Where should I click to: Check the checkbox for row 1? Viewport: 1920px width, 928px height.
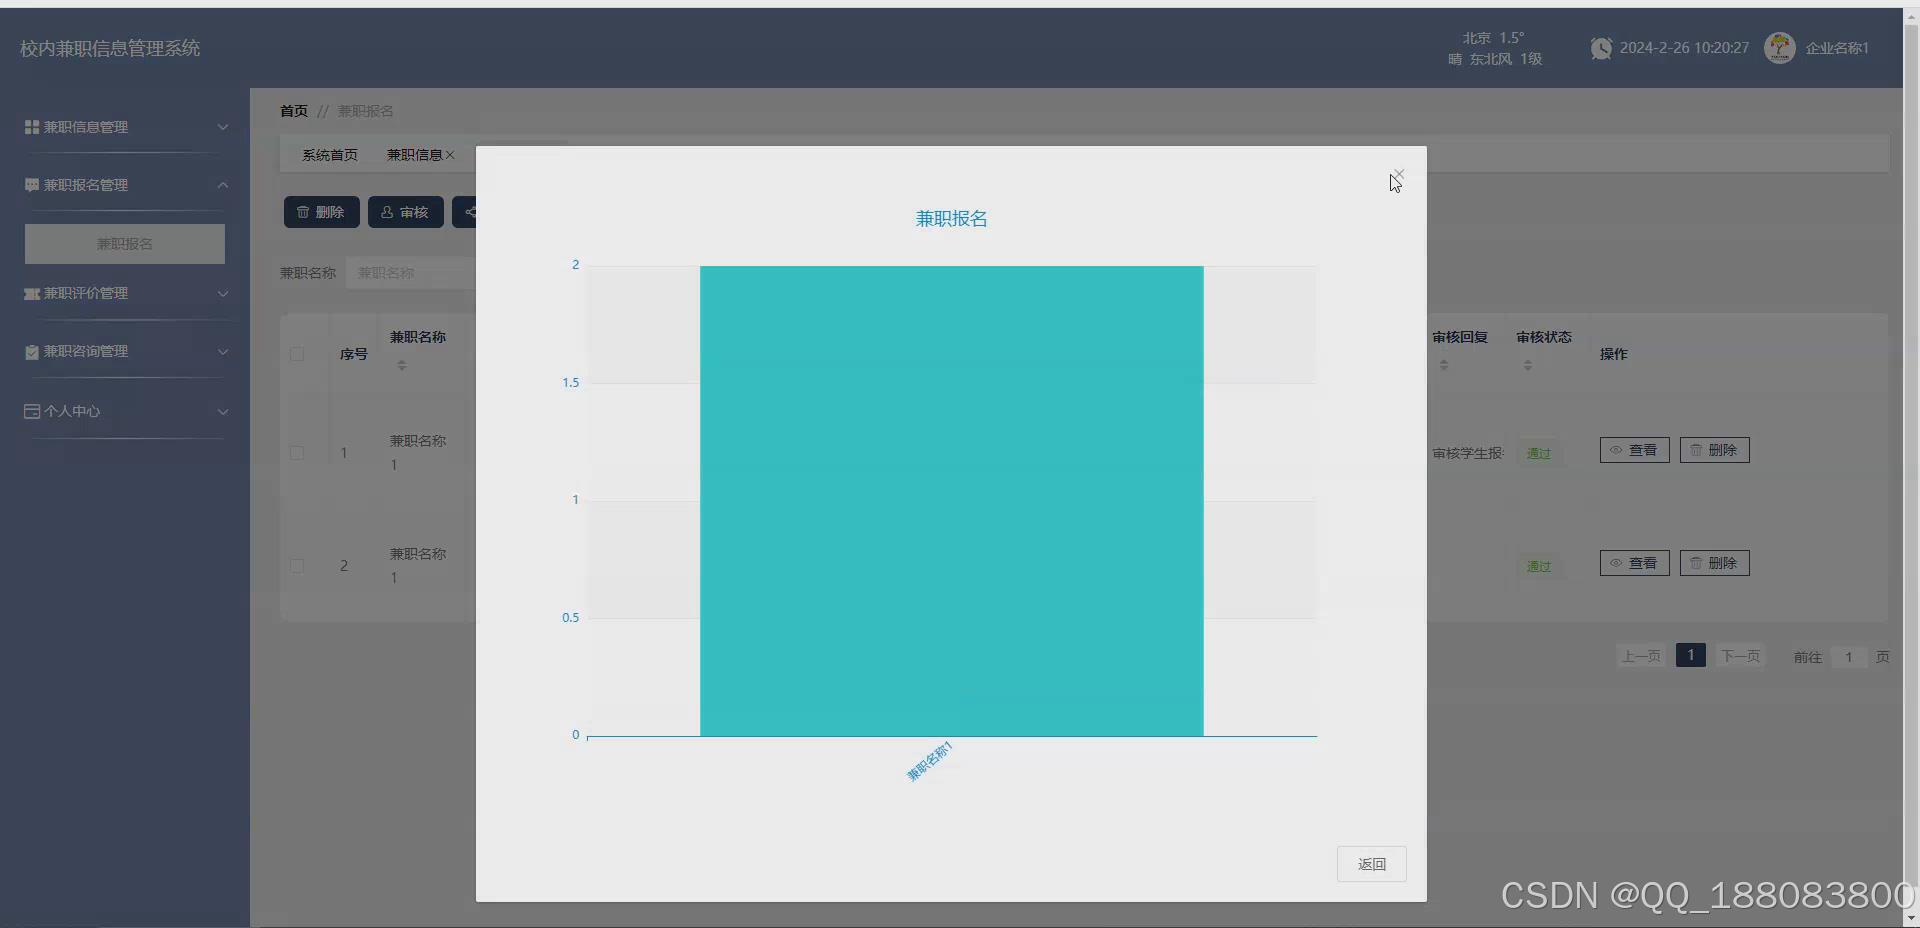[296, 453]
